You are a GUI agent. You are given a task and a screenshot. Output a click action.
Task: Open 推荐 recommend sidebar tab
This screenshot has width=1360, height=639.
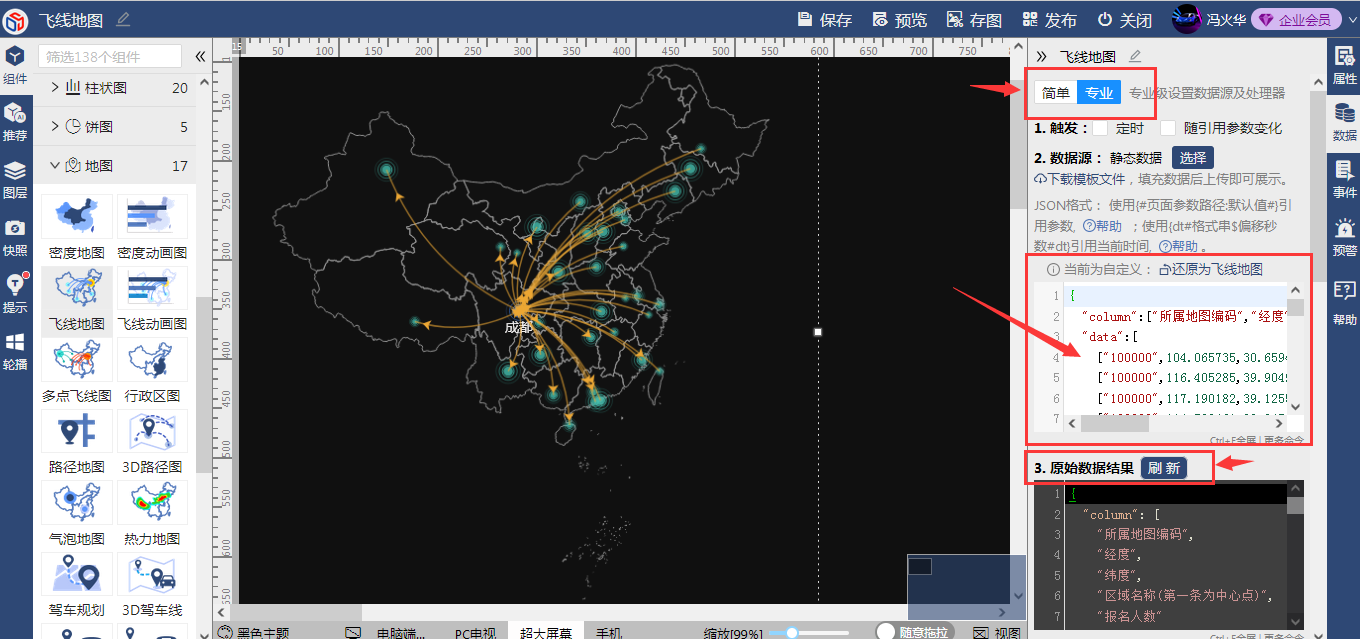15,122
